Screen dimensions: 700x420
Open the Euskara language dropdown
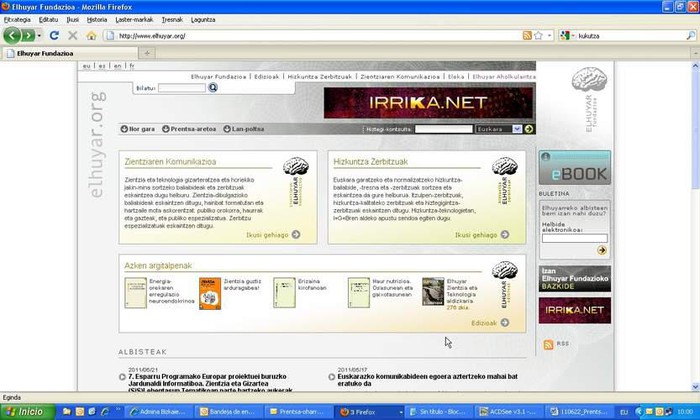coord(499,129)
